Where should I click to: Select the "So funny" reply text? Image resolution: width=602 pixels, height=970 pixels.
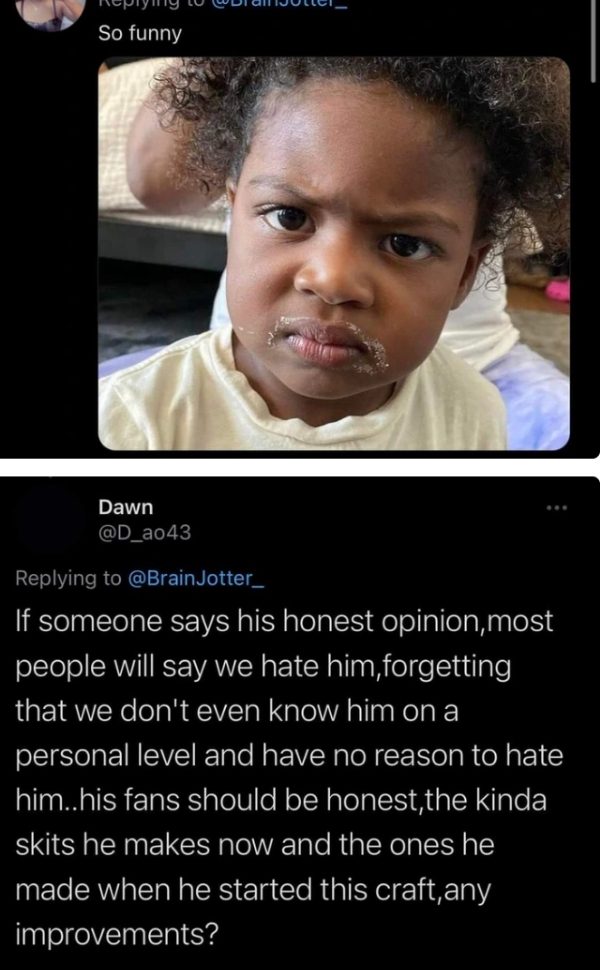pyautogui.click(x=140, y=33)
